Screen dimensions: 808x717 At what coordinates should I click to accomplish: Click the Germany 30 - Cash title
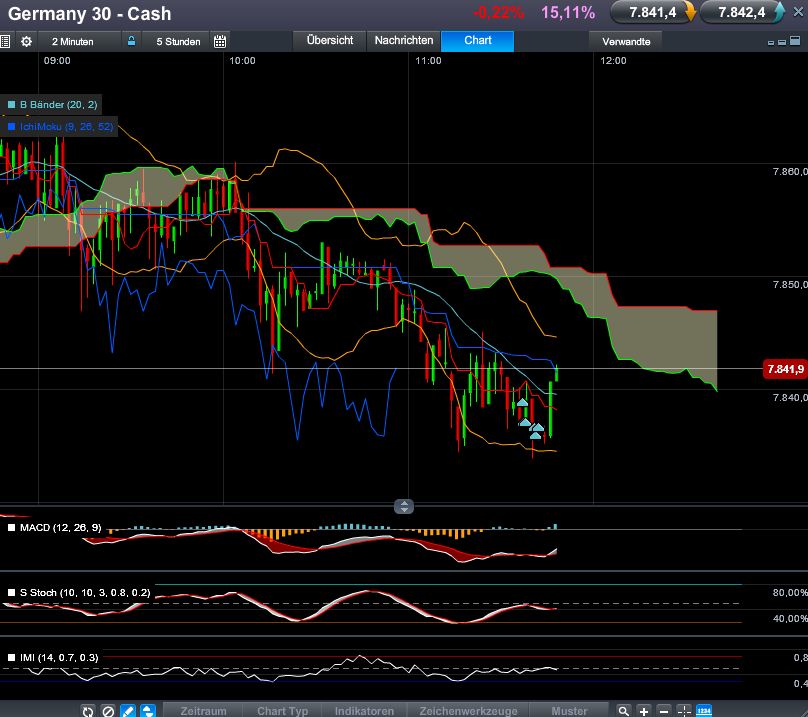[90, 14]
